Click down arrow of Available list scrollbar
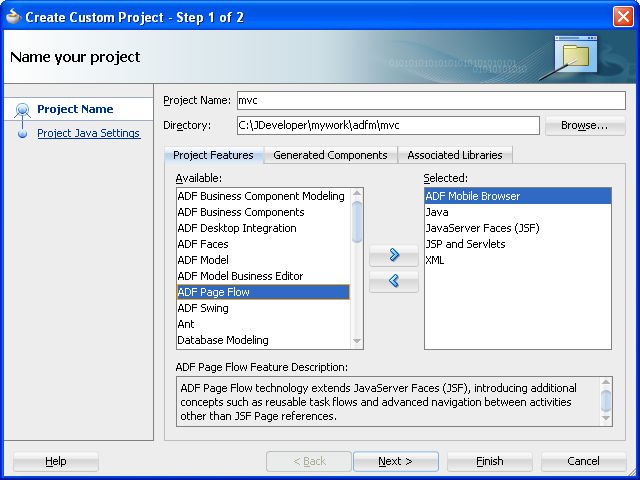This screenshot has width=640, height=480. pos(357,341)
